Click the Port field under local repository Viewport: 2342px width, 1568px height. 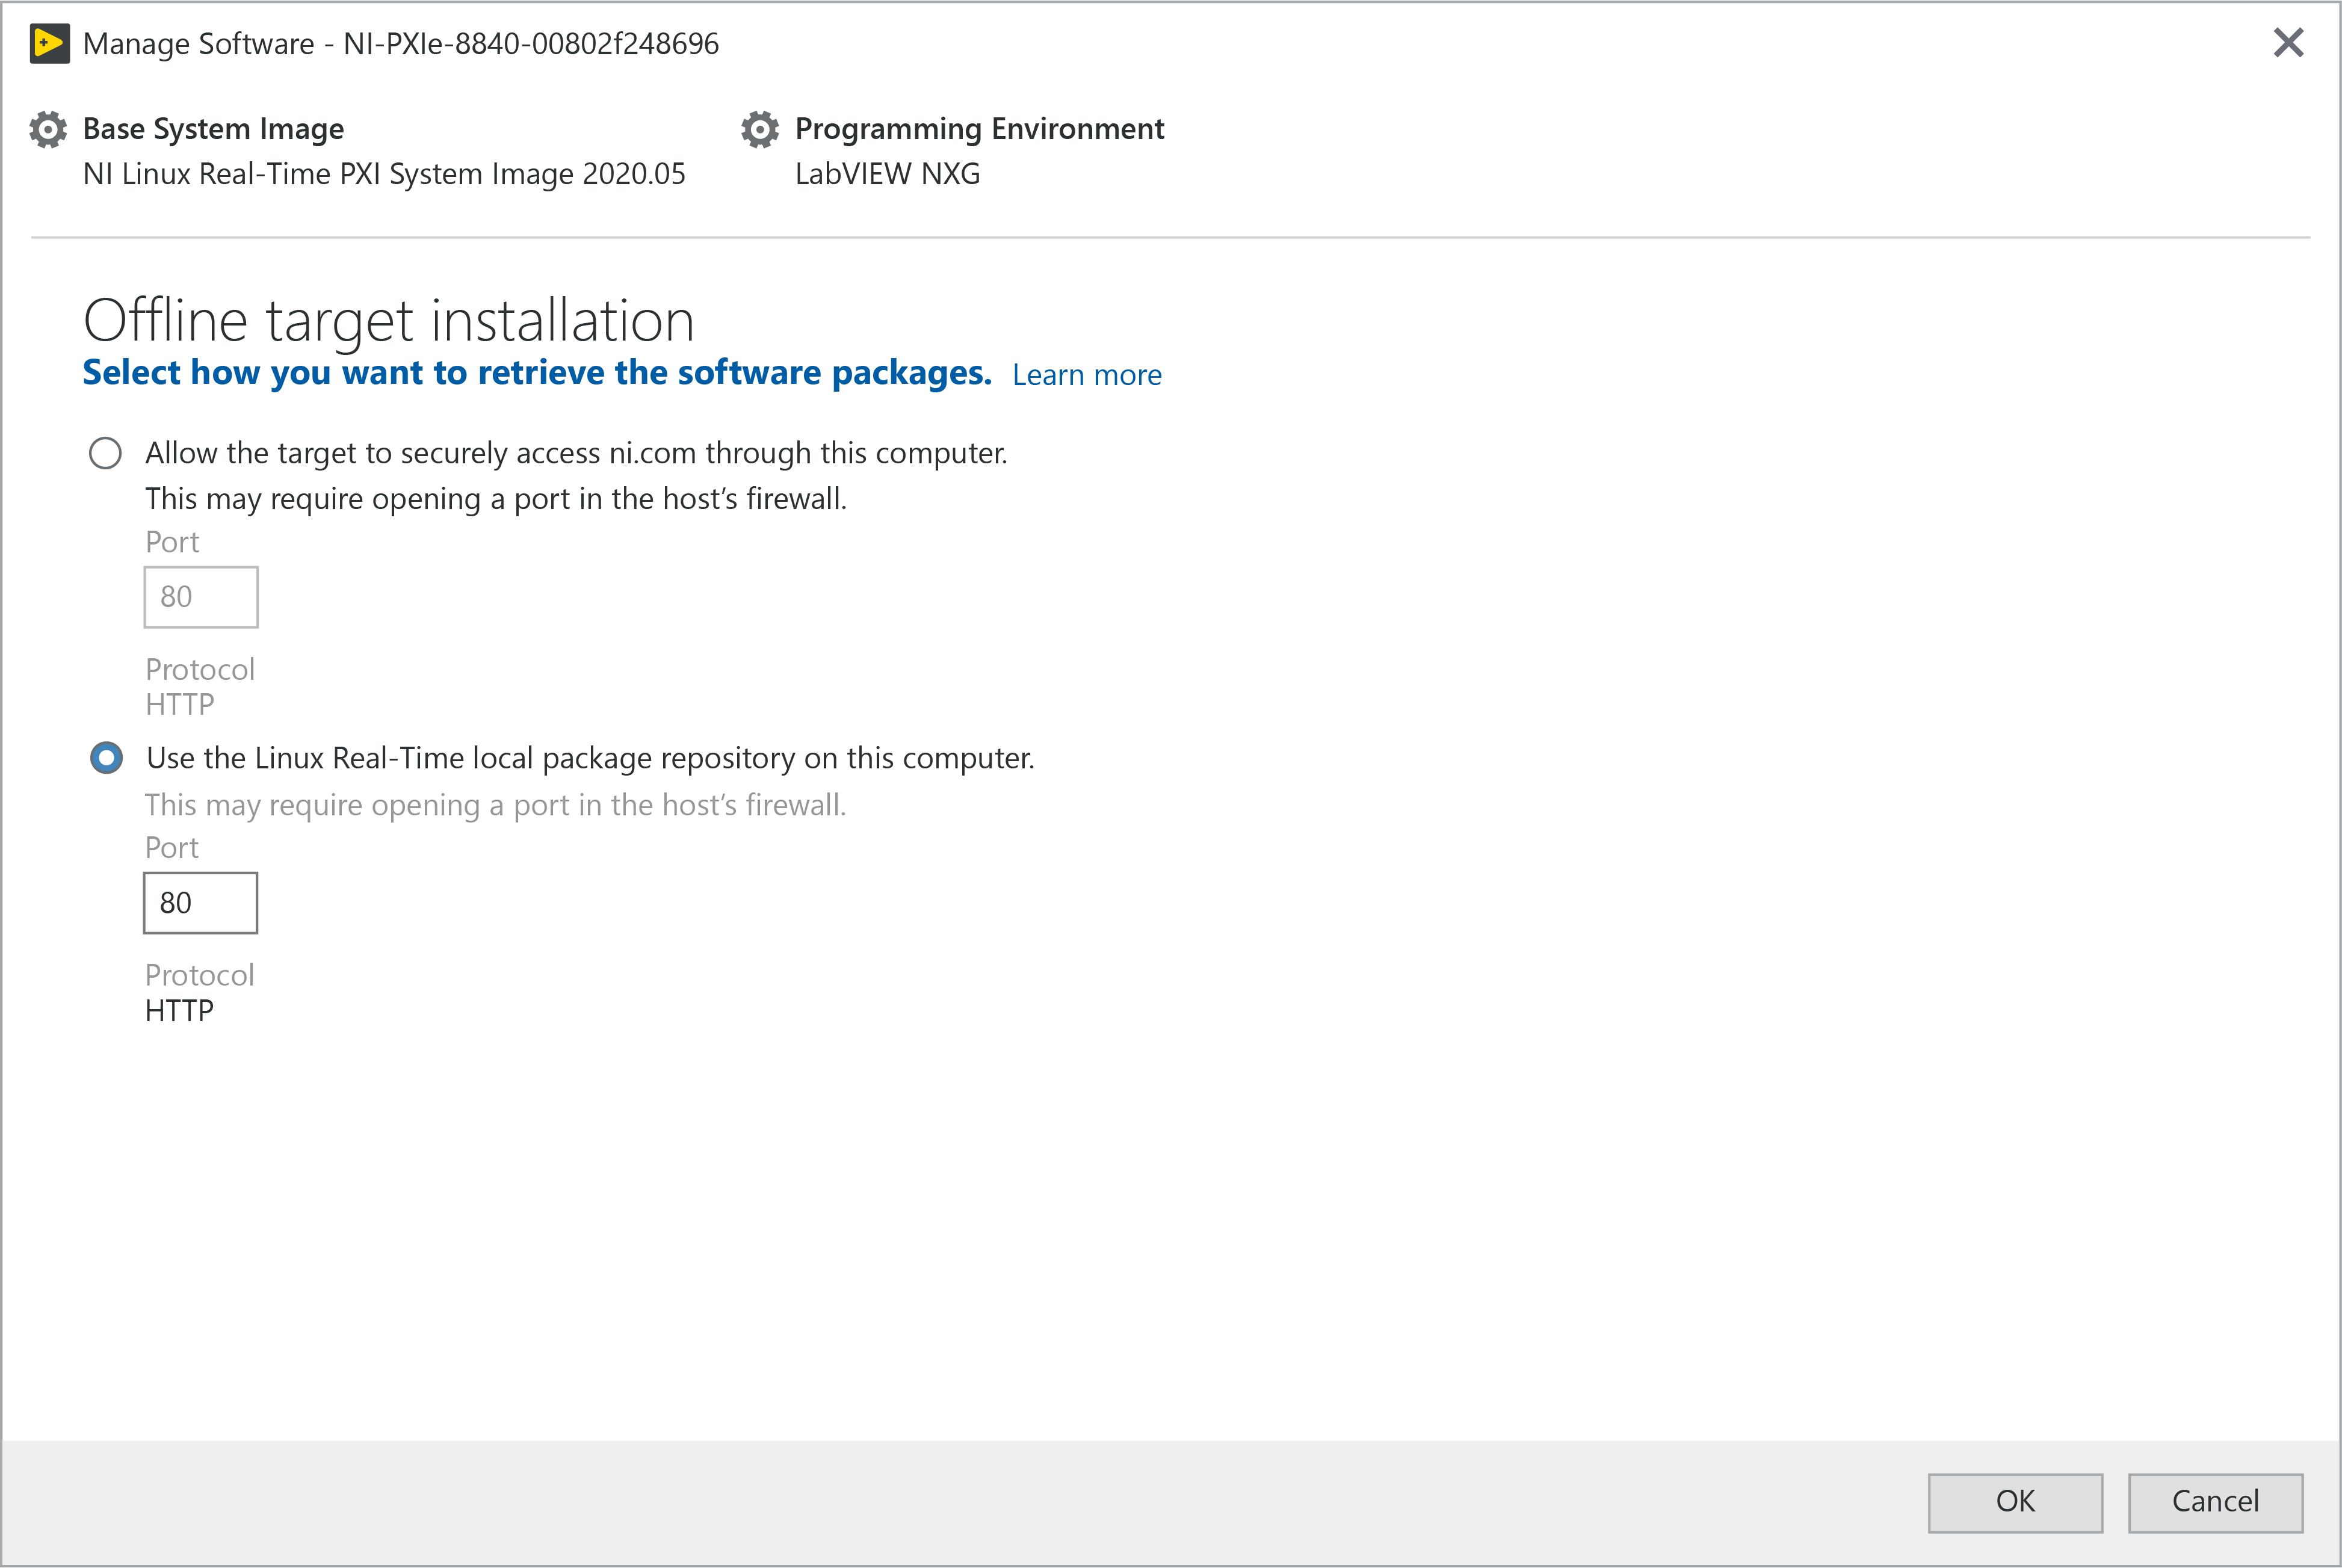pos(200,903)
